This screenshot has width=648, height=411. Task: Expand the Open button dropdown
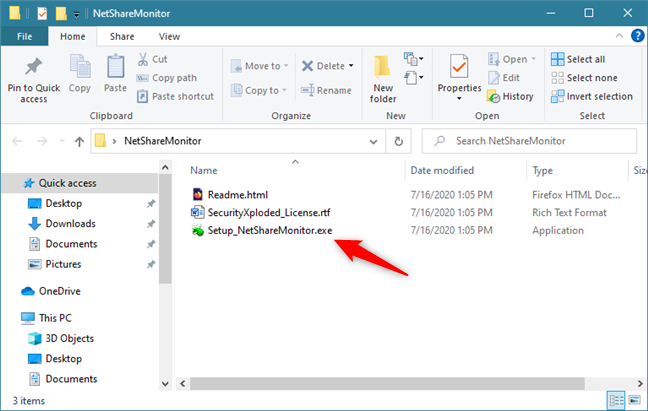(534, 59)
